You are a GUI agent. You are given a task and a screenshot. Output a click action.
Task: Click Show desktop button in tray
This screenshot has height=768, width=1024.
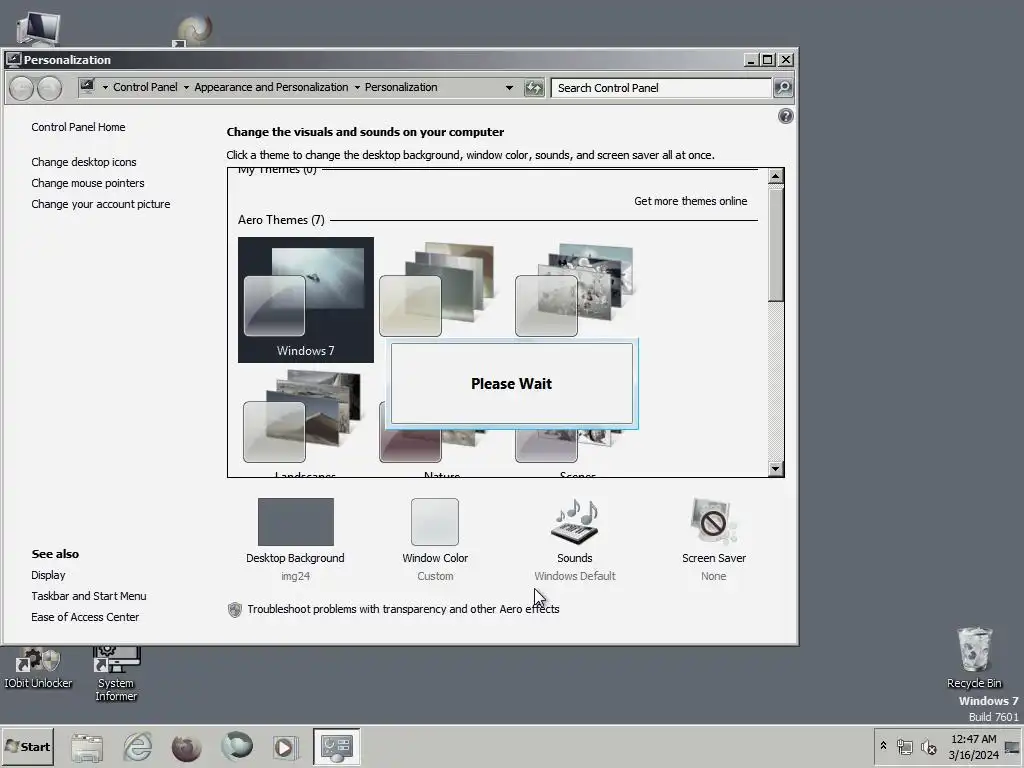(1012, 746)
